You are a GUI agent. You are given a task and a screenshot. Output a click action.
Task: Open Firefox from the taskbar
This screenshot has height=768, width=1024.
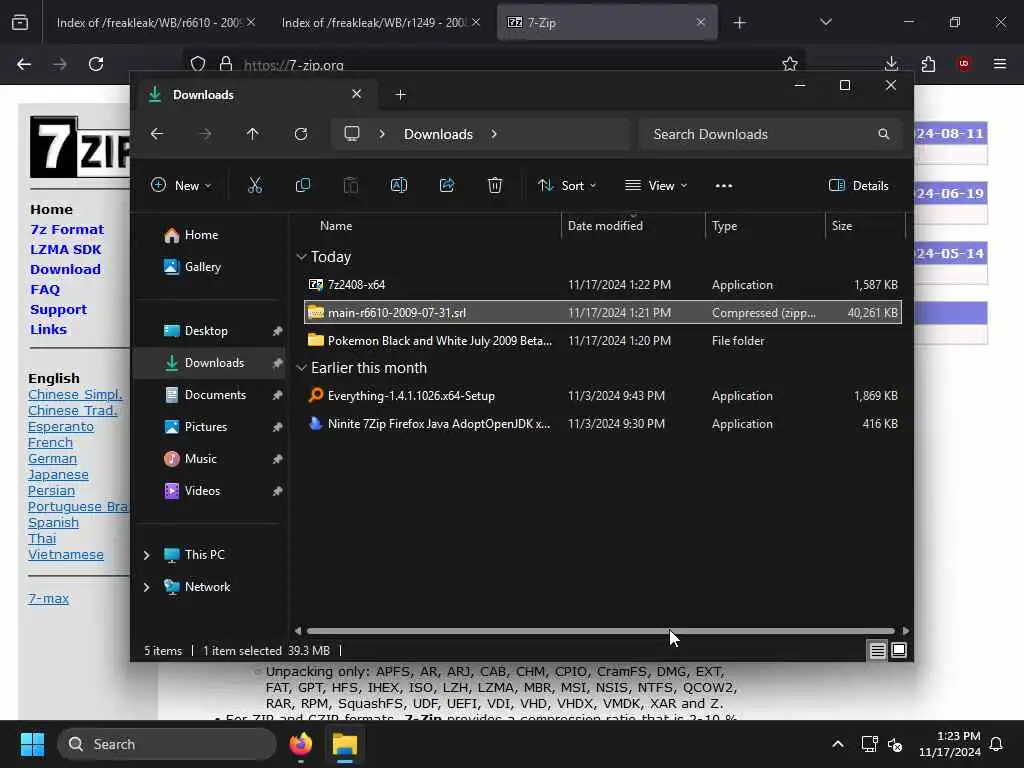pyautogui.click(x=300, y=744)
